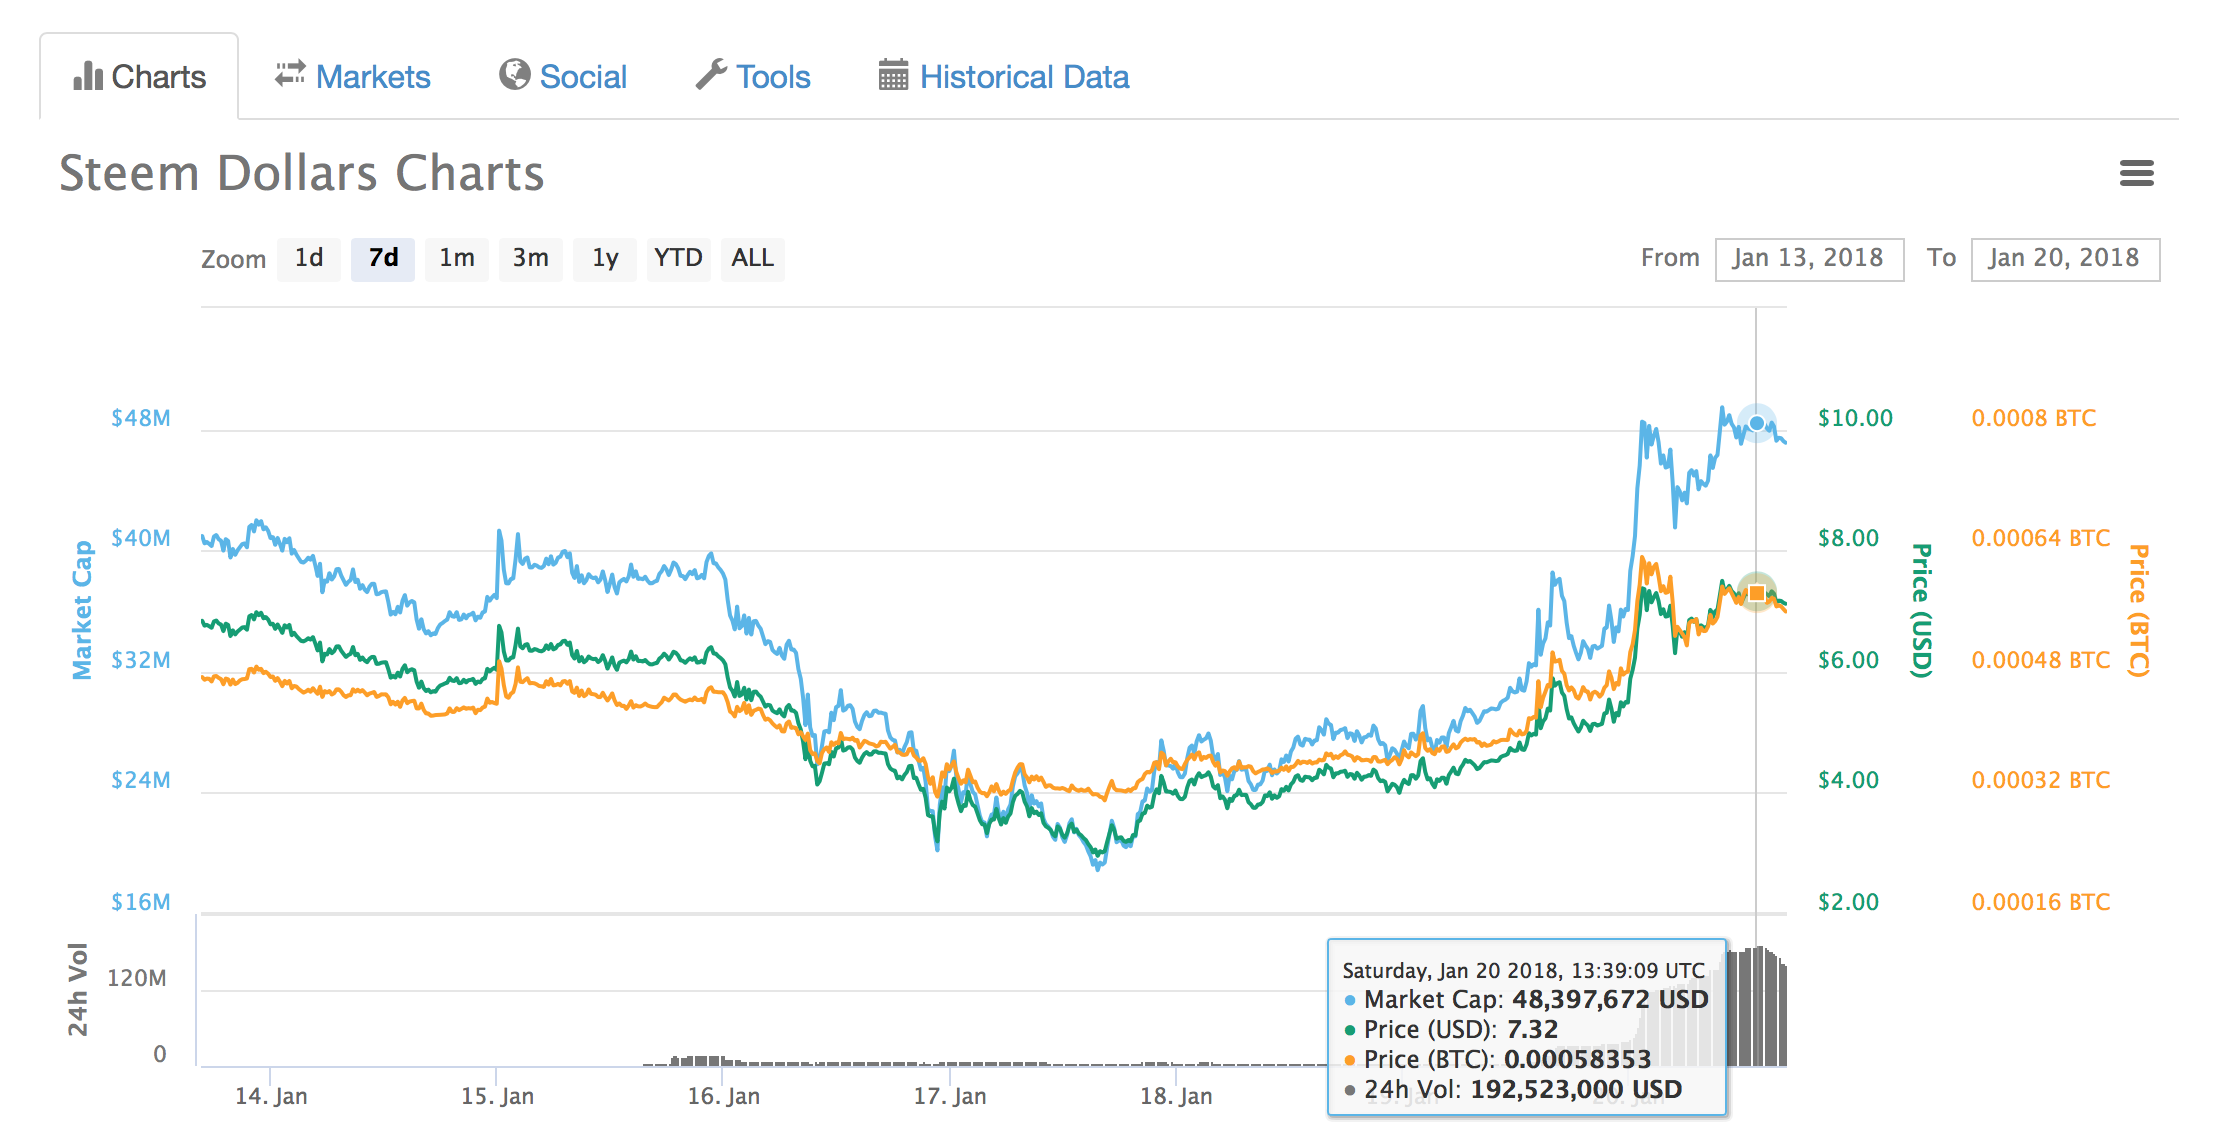Image resolution: width=2221 pixels, height=1144 pixels.
Task: Click the 14. Jan date axis label
Action: click(x=271, y=1096)
